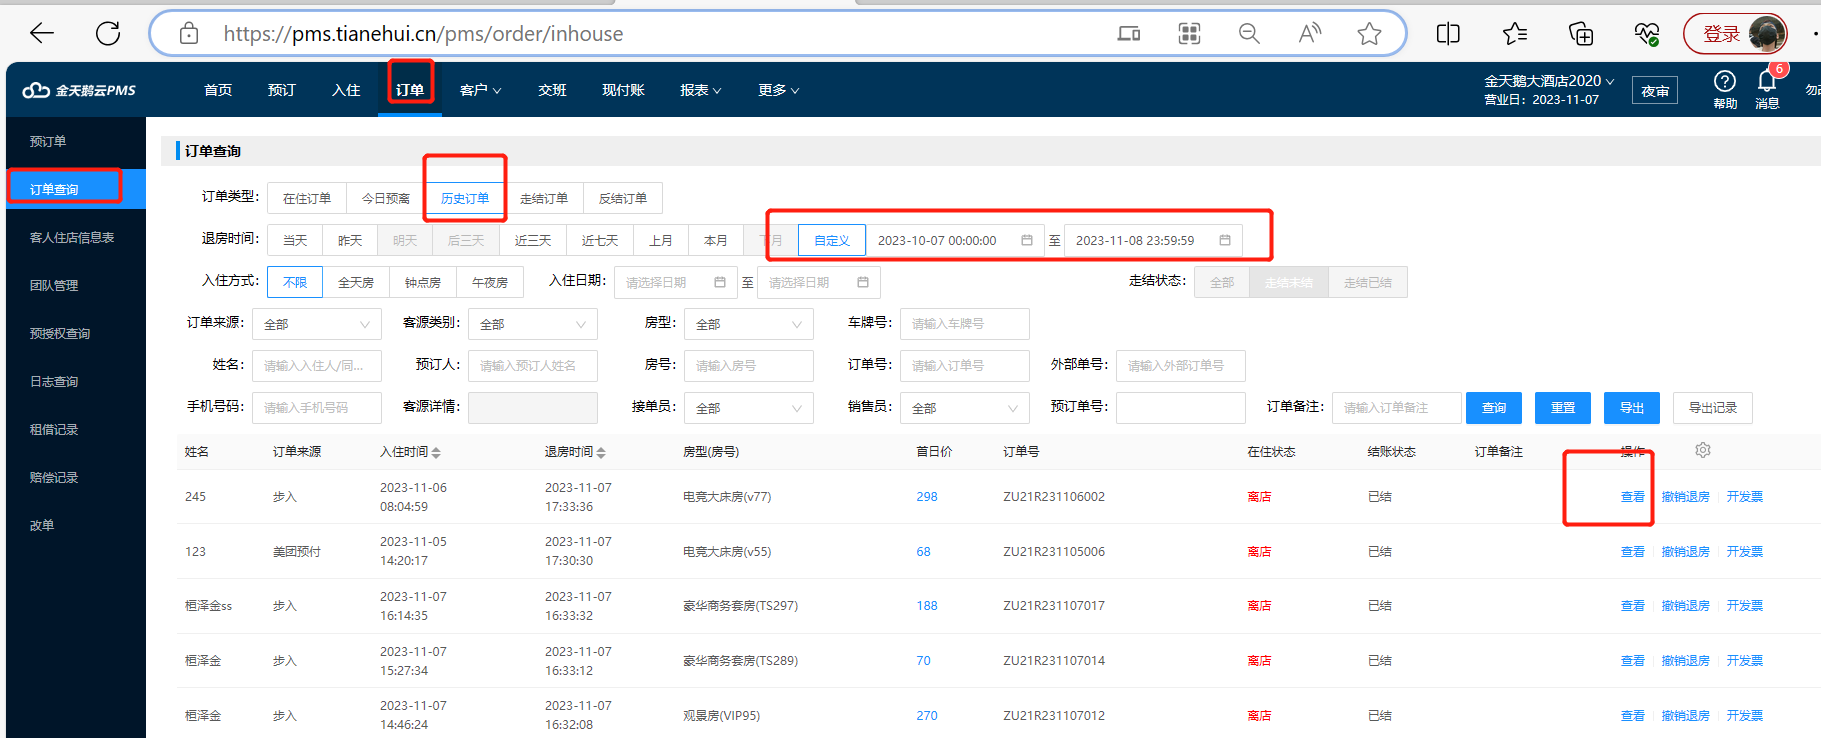The image size is (1821, 738).
Task: Click the 查询 button
Action: point(1494,408)
